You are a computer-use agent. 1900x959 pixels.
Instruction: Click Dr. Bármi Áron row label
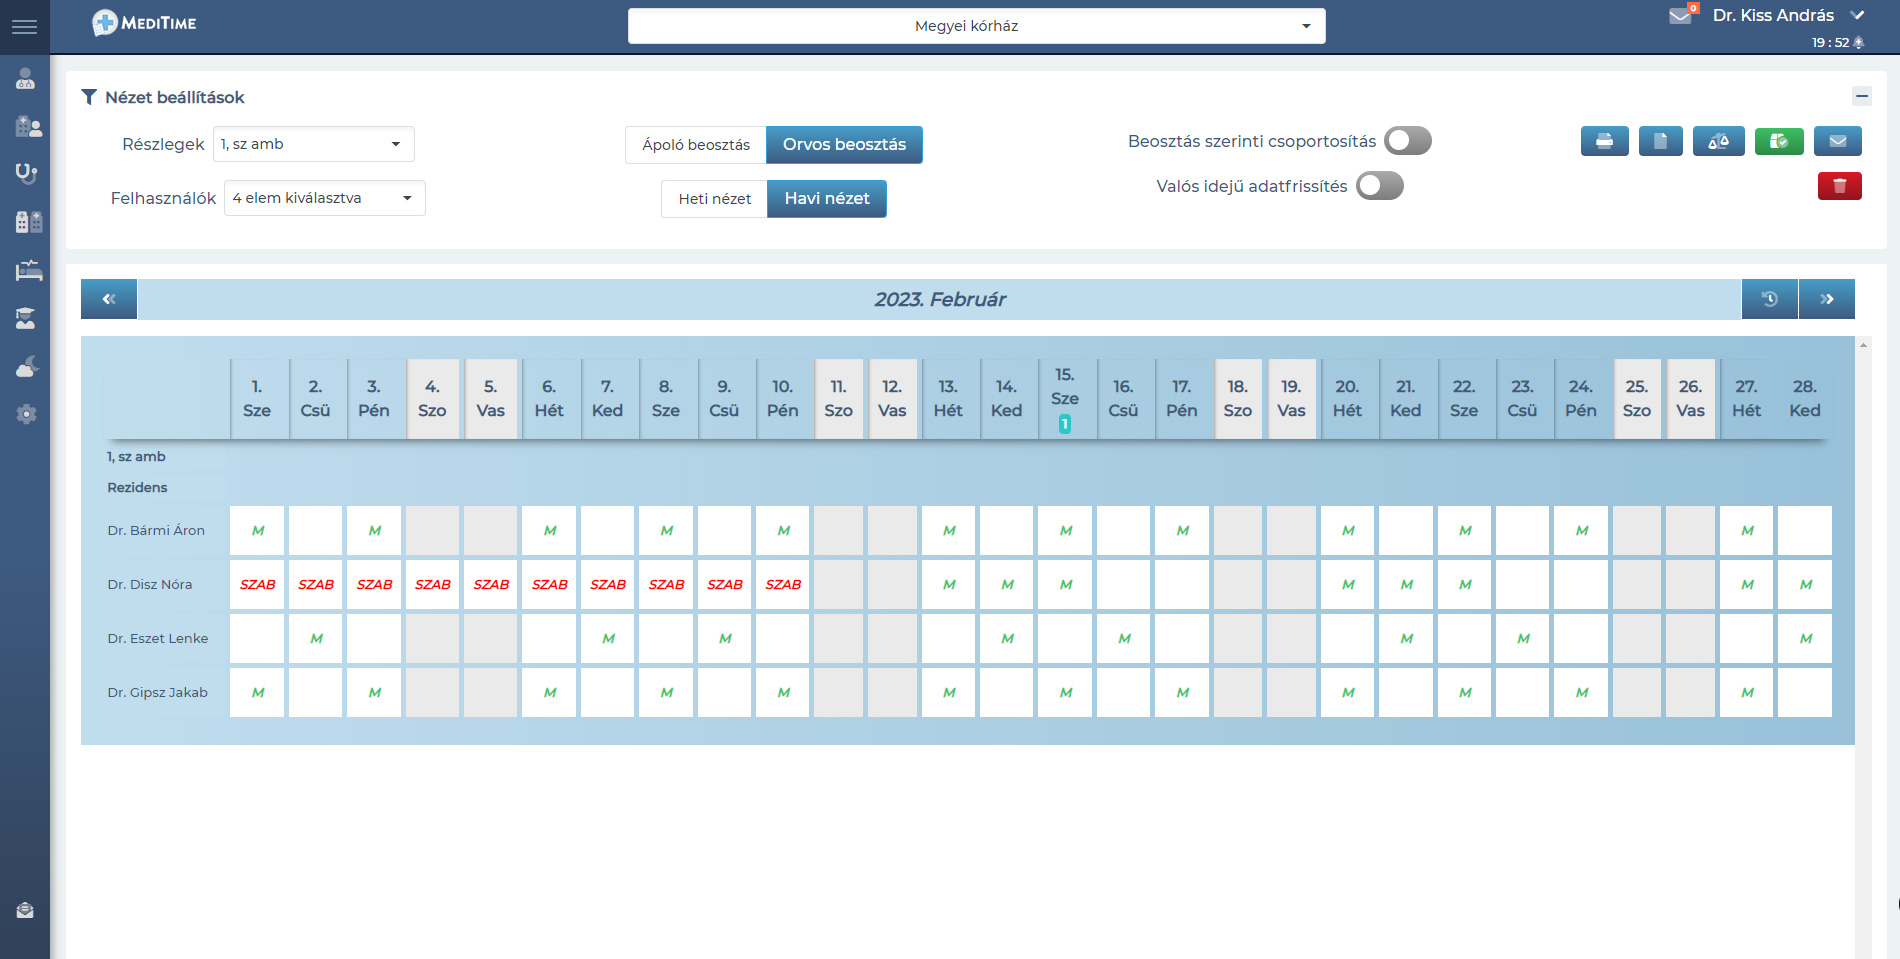click(156, 531)
